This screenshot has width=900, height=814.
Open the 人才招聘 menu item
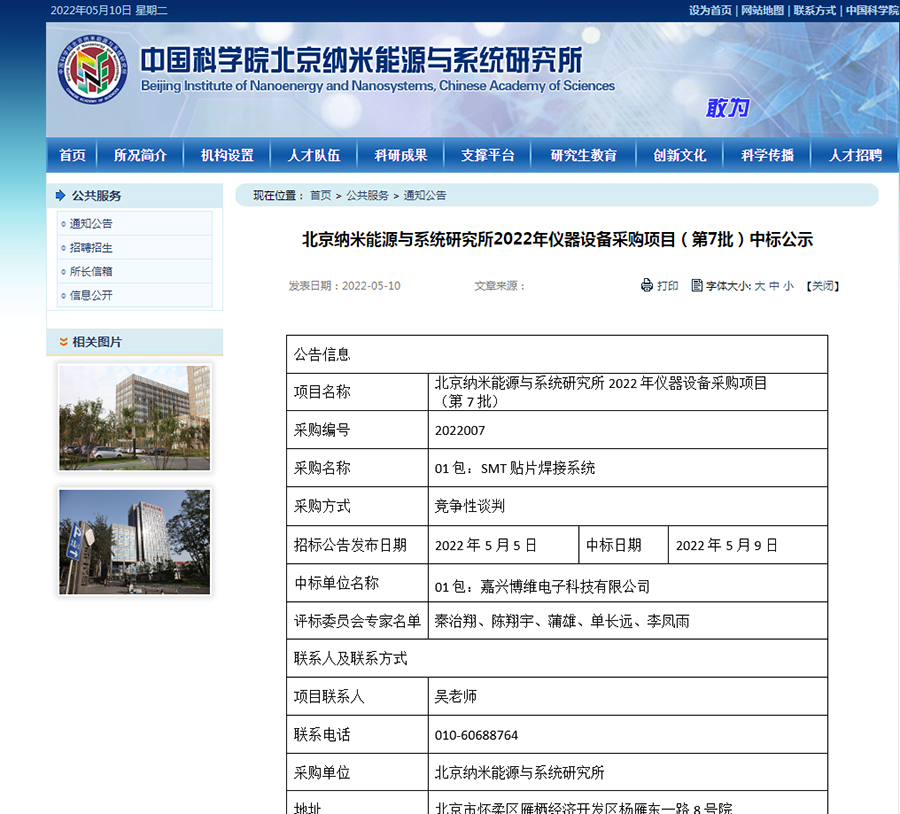[855, 155]
